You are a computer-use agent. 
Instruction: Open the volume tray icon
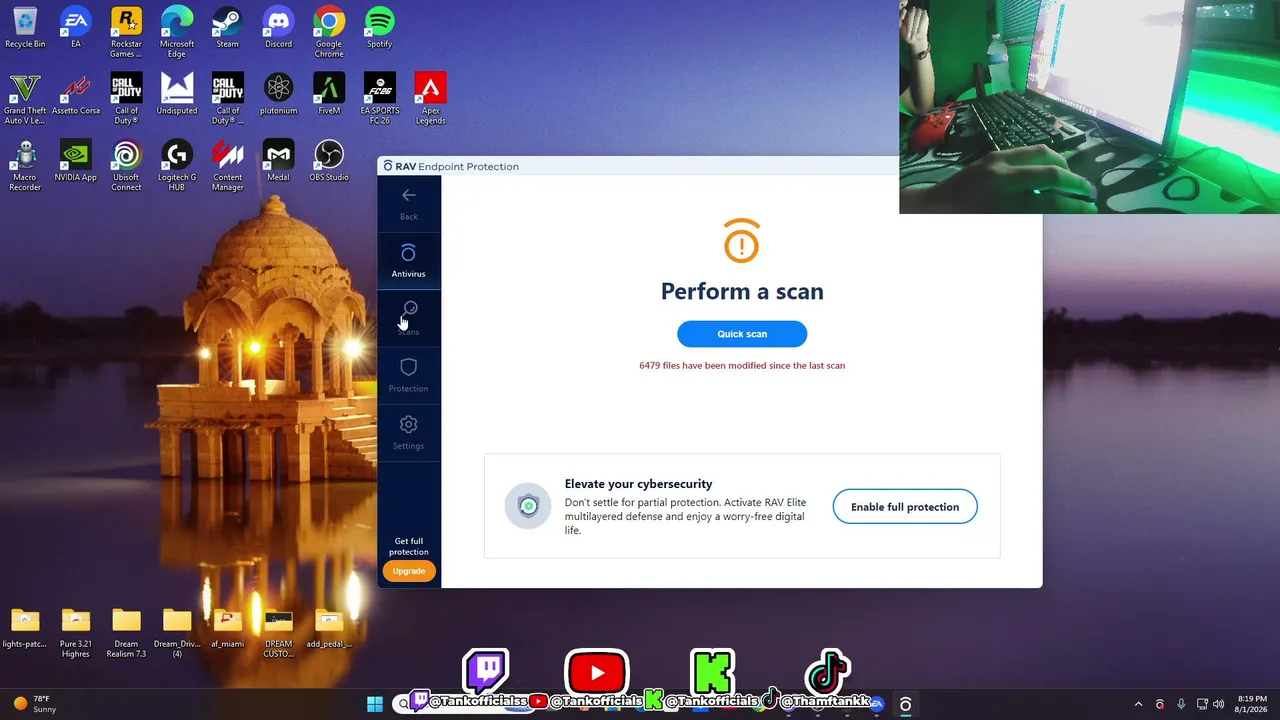1219,704
